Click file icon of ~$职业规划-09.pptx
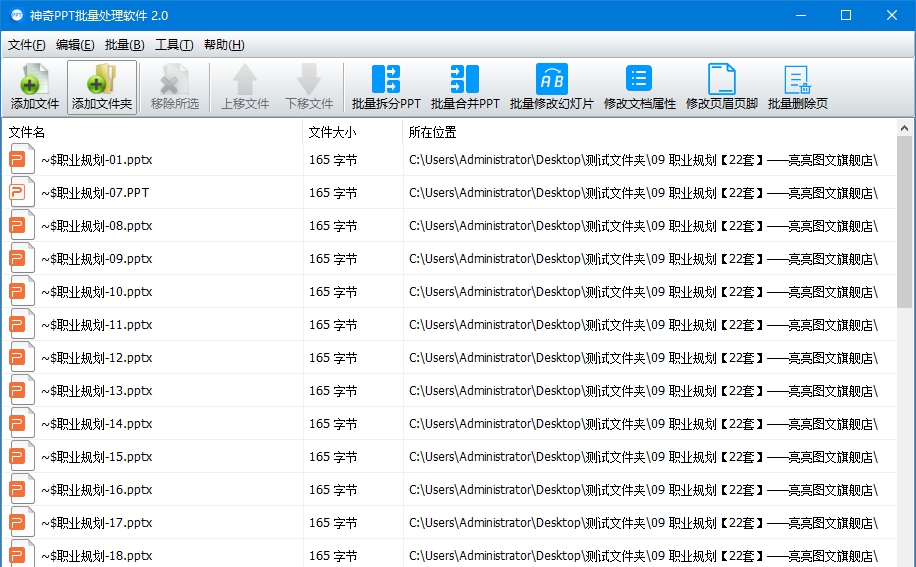Image resolution: width=916 pixels, height=567 pixels. pyautogui.click(x=21, y=258)
